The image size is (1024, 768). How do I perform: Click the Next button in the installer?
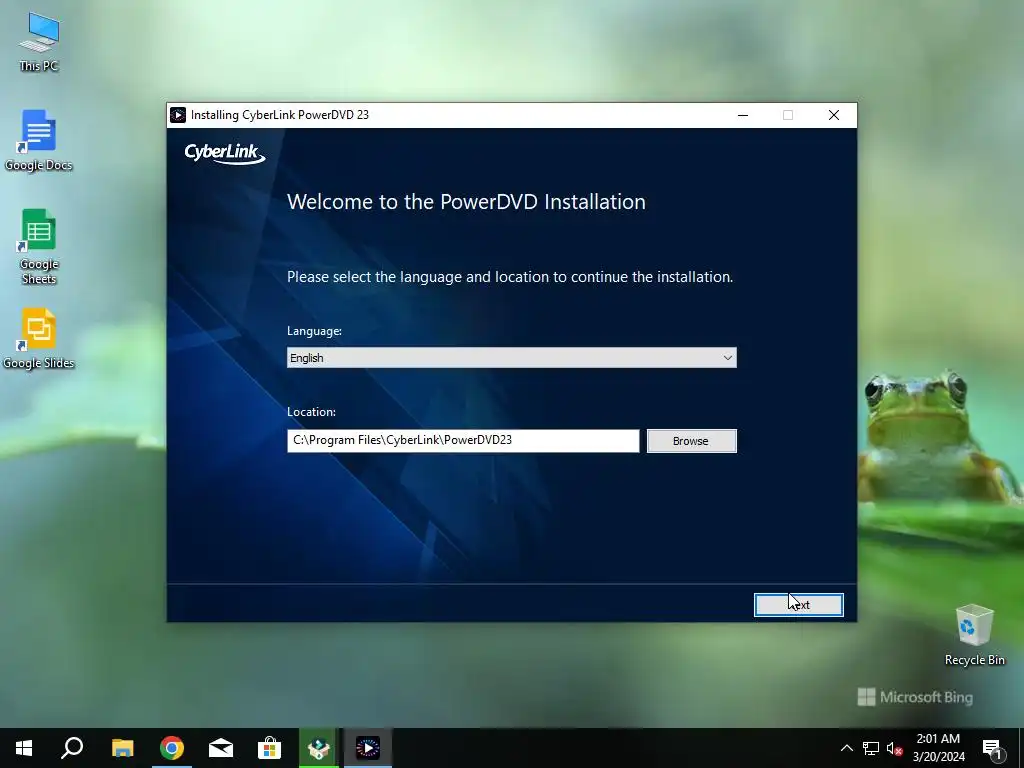click(x=798, y=605)
